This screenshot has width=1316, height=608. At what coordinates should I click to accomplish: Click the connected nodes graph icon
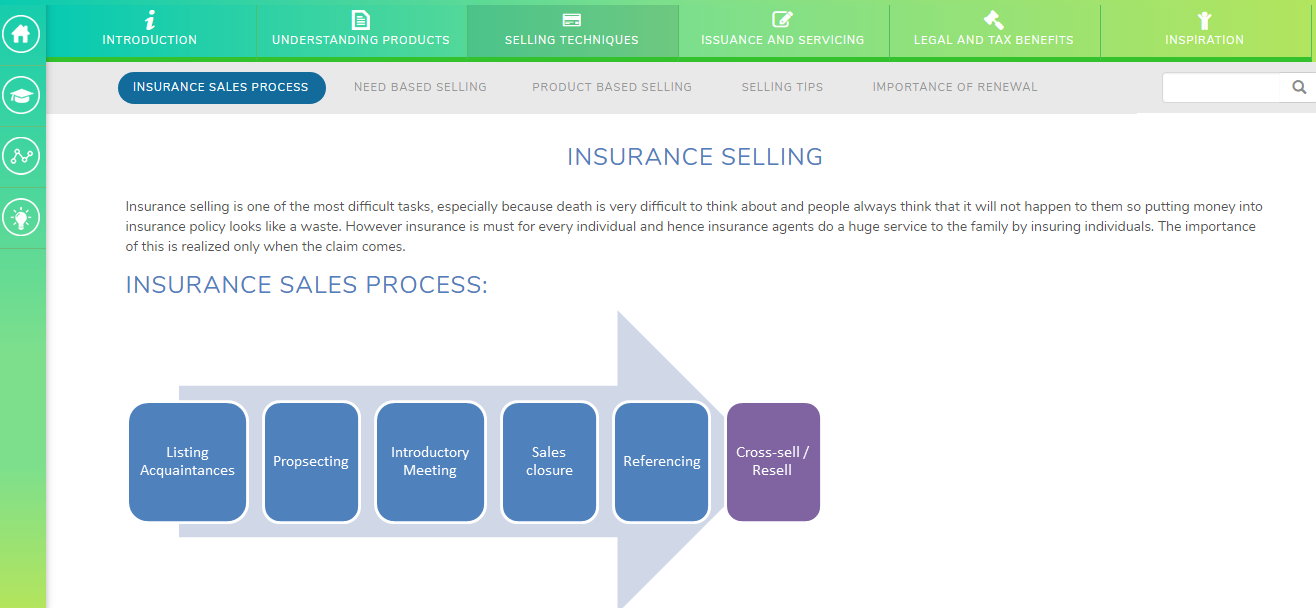(22, 157)
